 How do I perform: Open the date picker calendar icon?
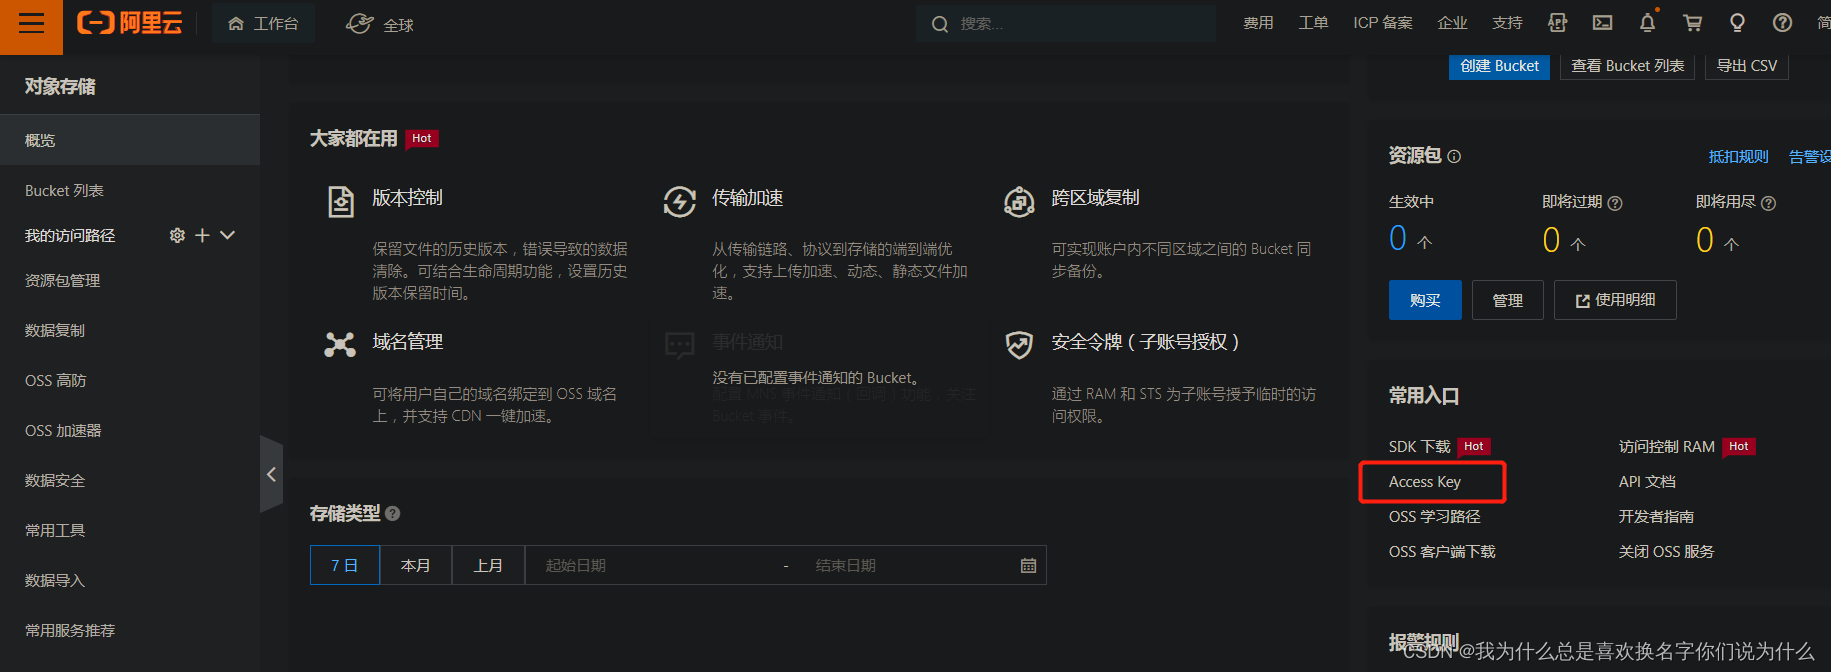pos(1028,566)
